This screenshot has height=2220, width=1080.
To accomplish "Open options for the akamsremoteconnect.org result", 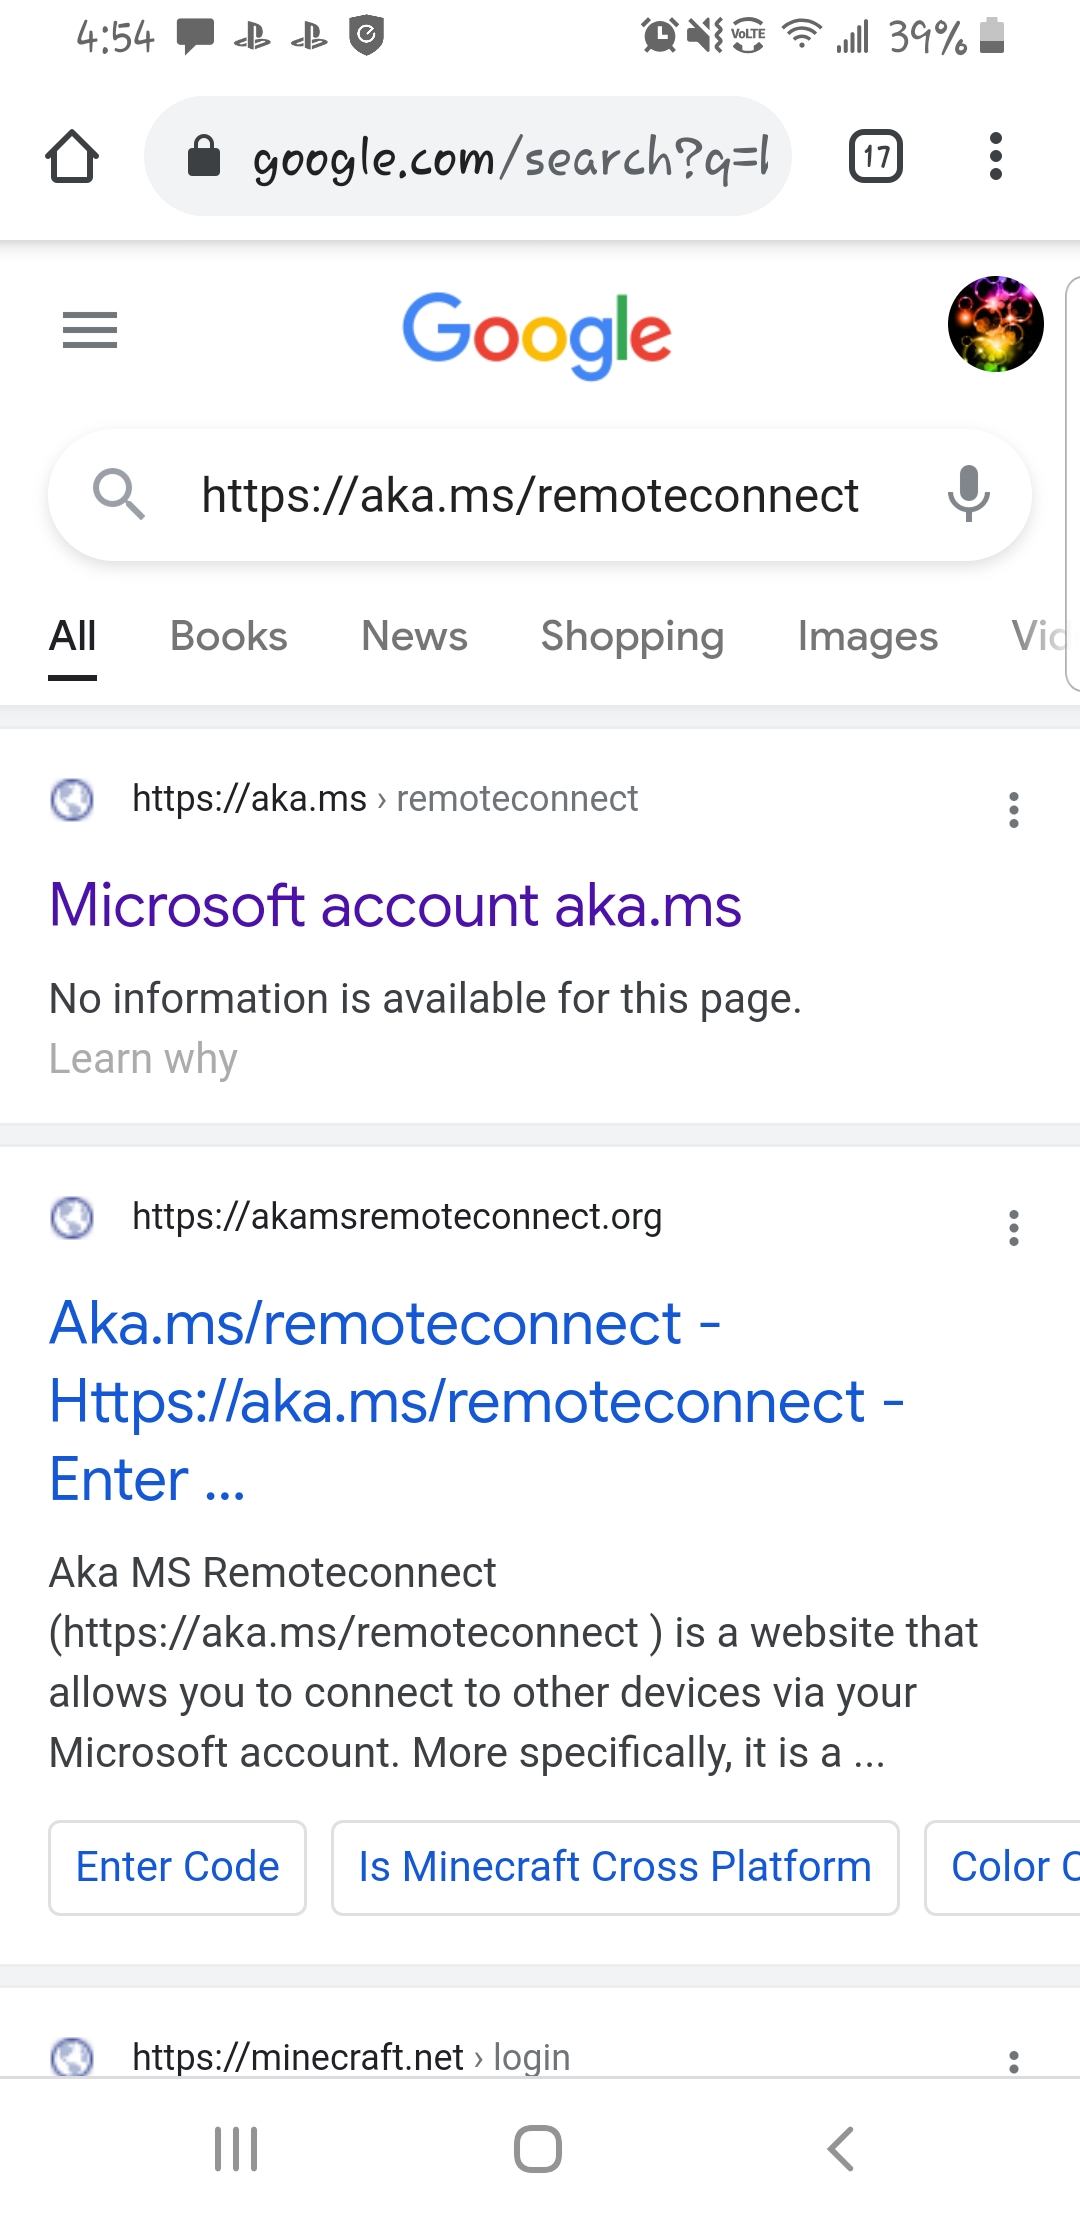I will click(x=1013, y=1228).
